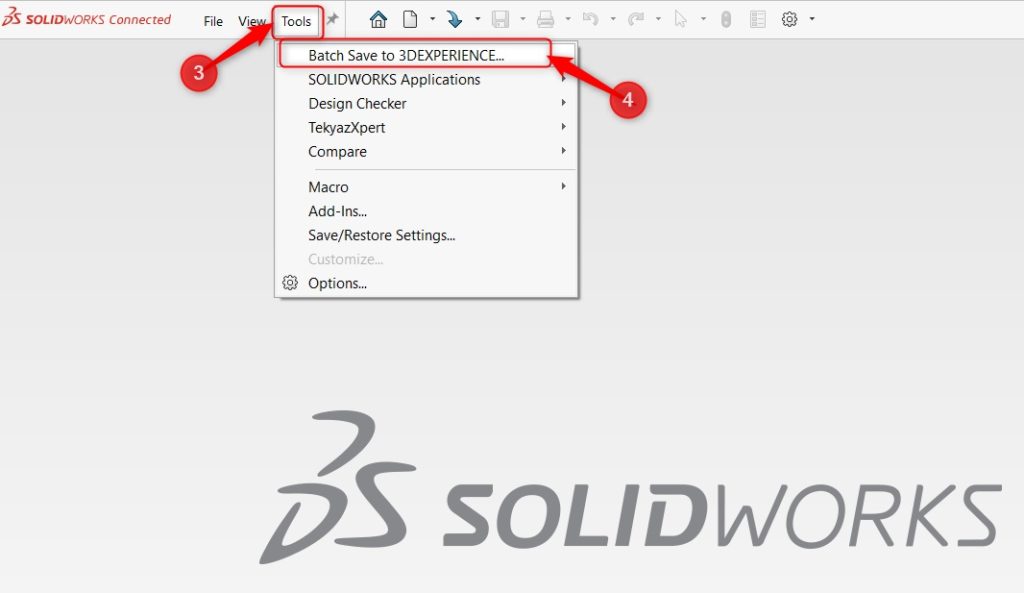Click the SOLIDWORKS Connected logo
Screen dimensions: 1024x593
(86, 18)
